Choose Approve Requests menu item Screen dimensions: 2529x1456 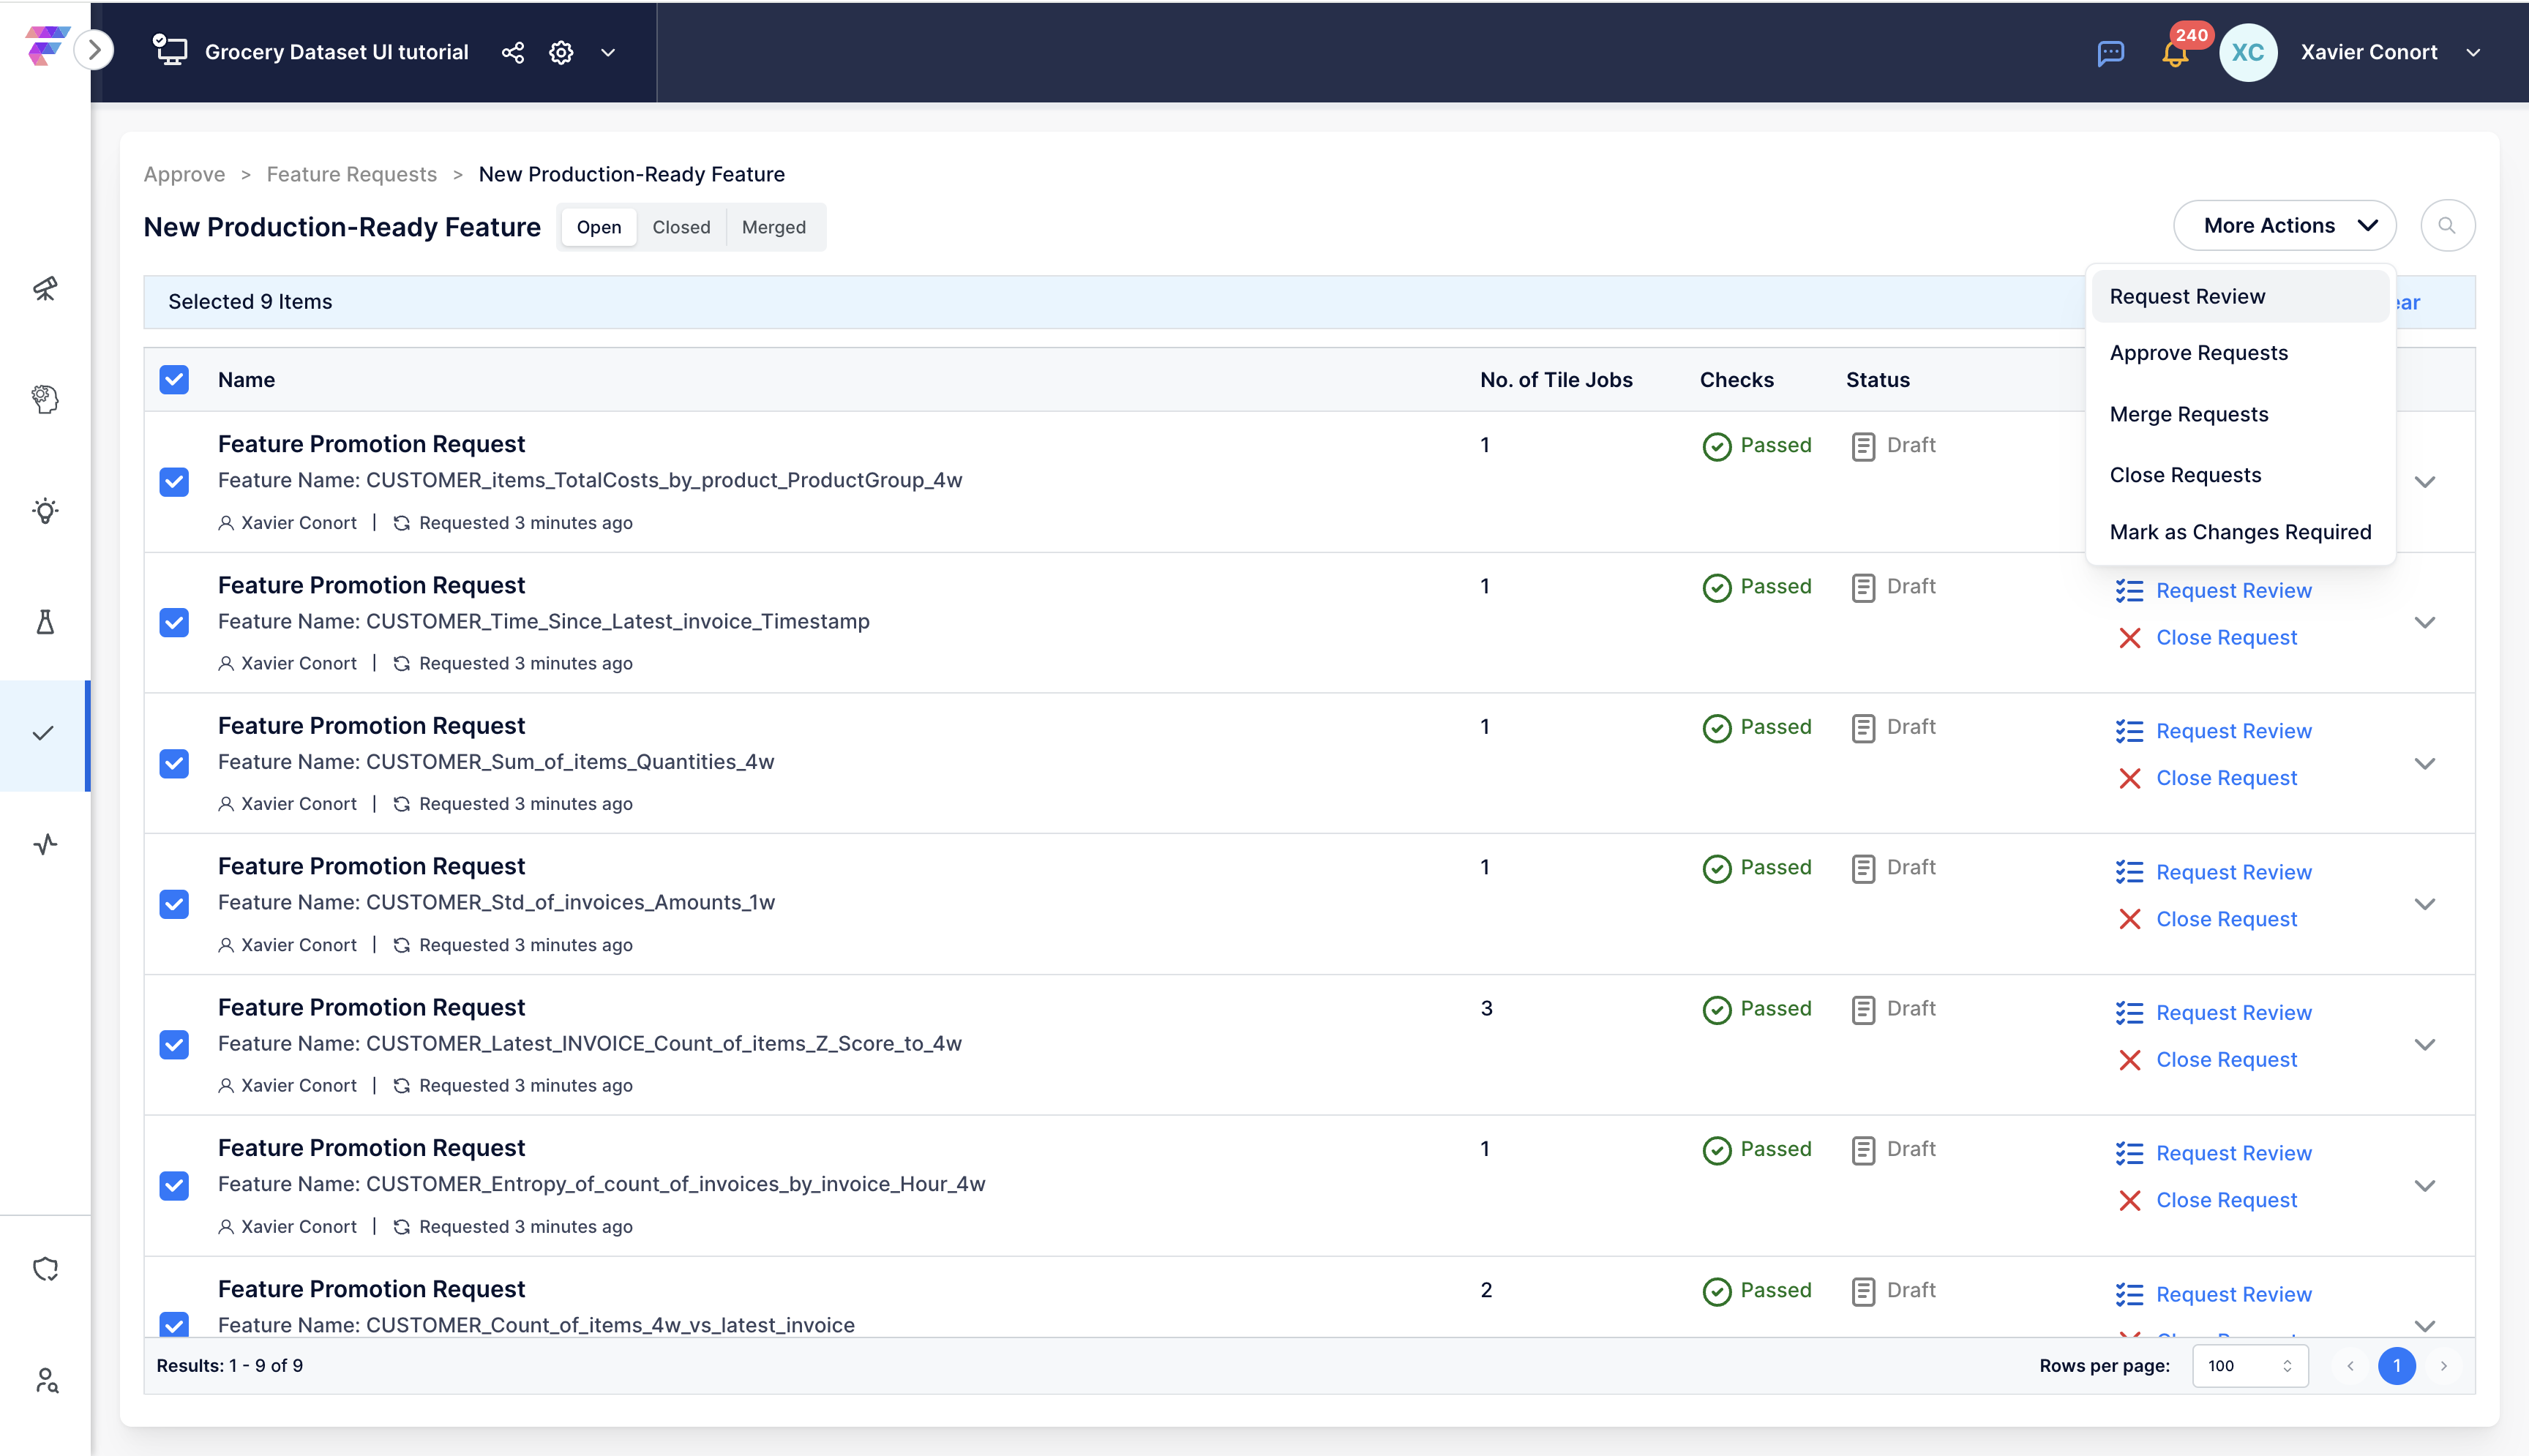tap(2239, 353)
